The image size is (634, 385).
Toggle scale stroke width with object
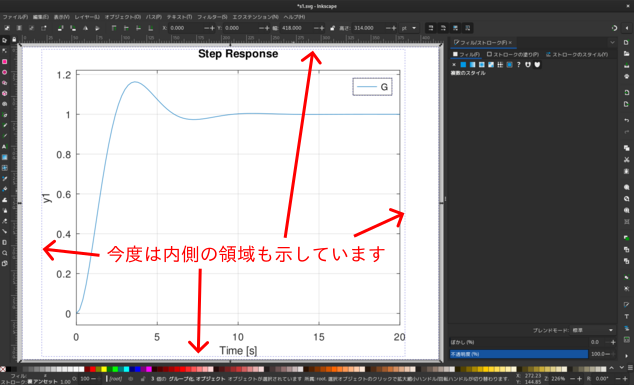click(x=431, y=28)
